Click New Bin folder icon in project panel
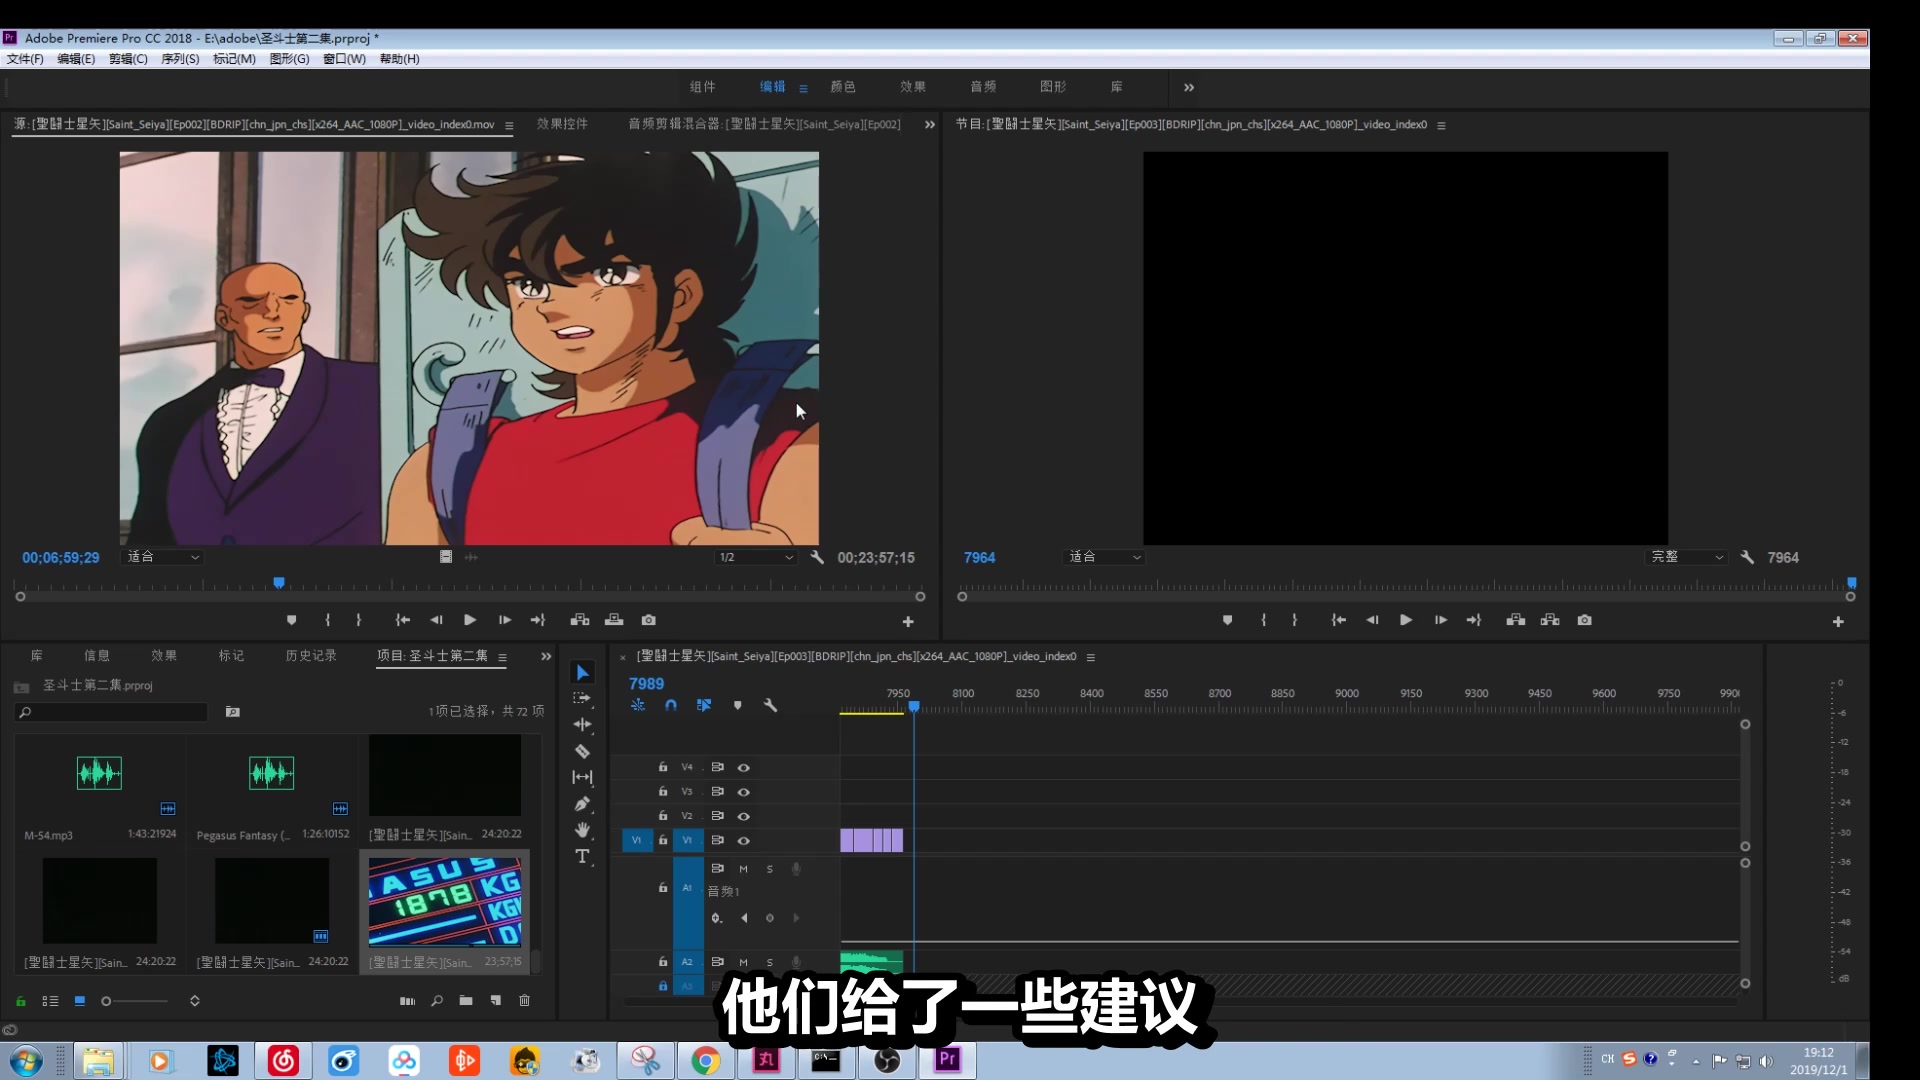 466,1000
